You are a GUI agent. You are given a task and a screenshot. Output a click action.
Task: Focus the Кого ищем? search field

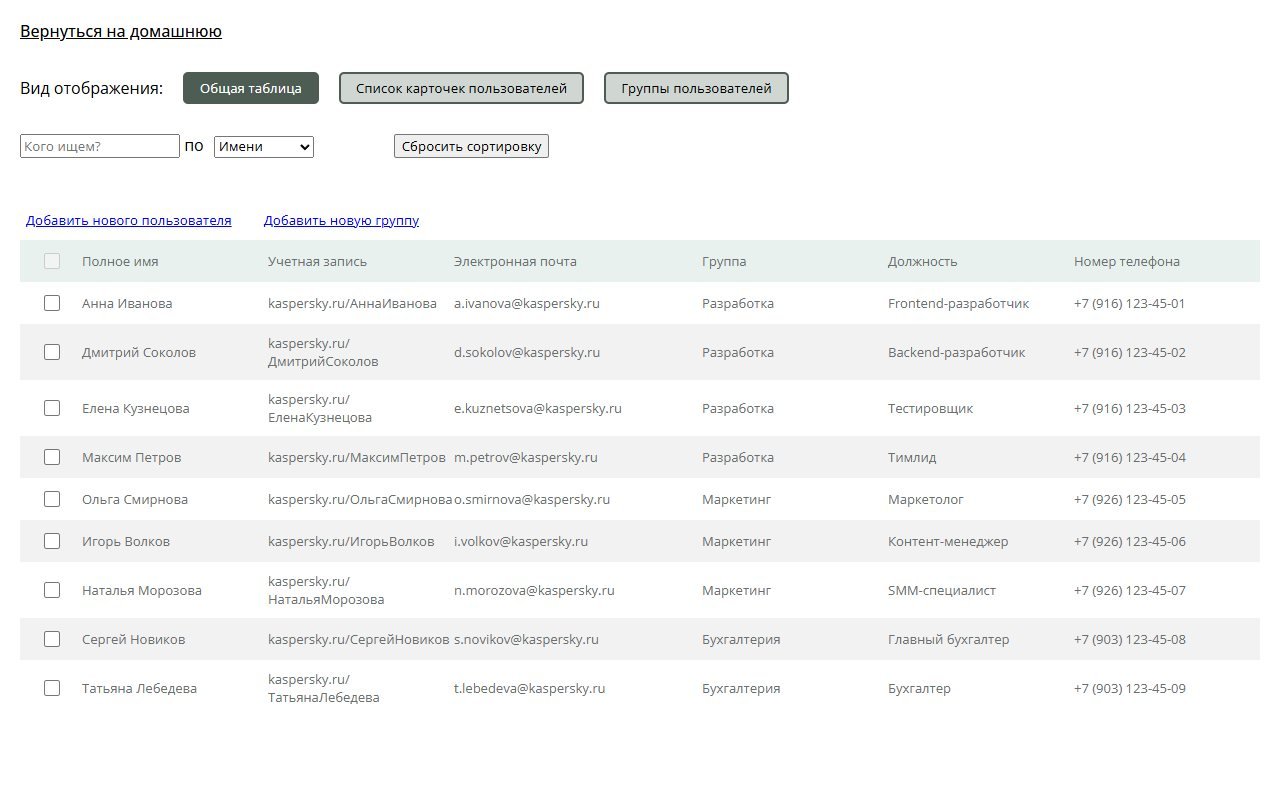pyautogui.click(x=100, y=147)
